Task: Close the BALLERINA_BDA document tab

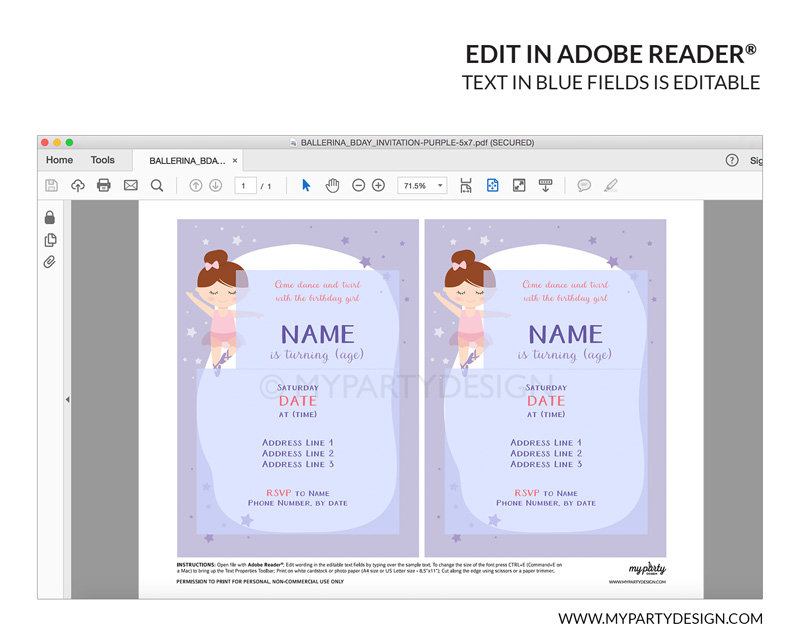Action: click(235, 160)
